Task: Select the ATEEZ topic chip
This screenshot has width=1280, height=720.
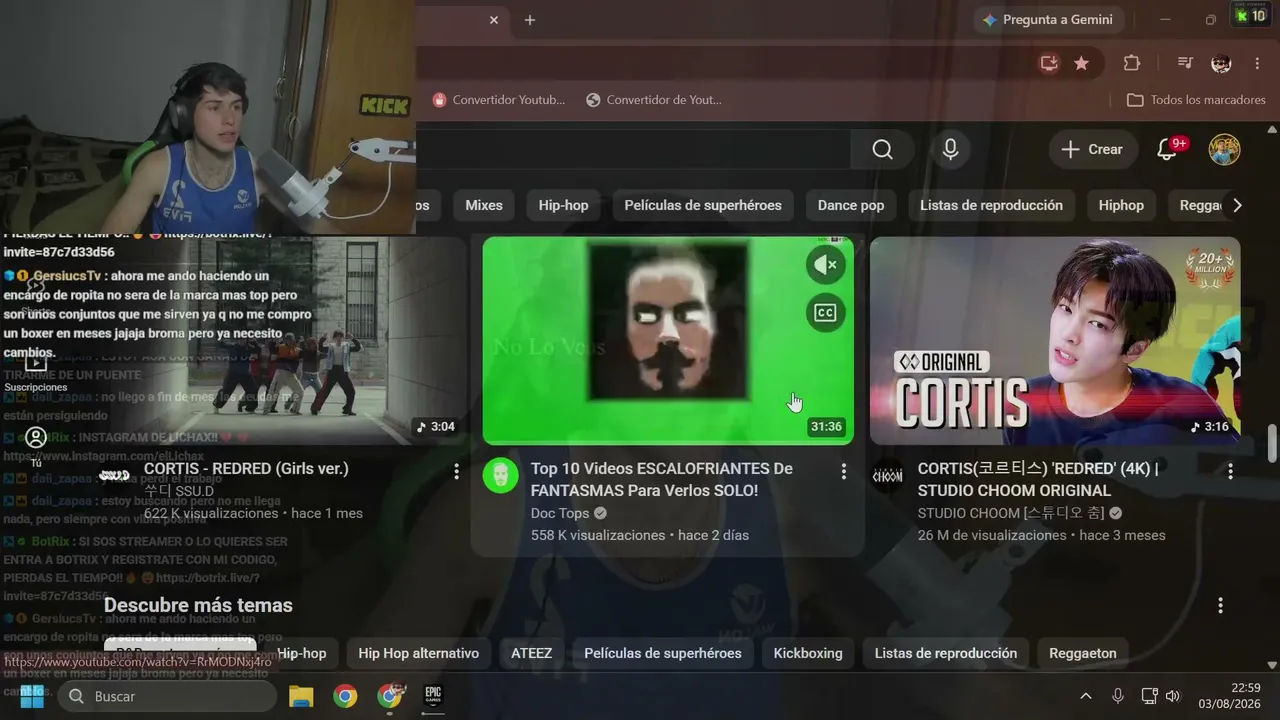Action: (532, 653)
